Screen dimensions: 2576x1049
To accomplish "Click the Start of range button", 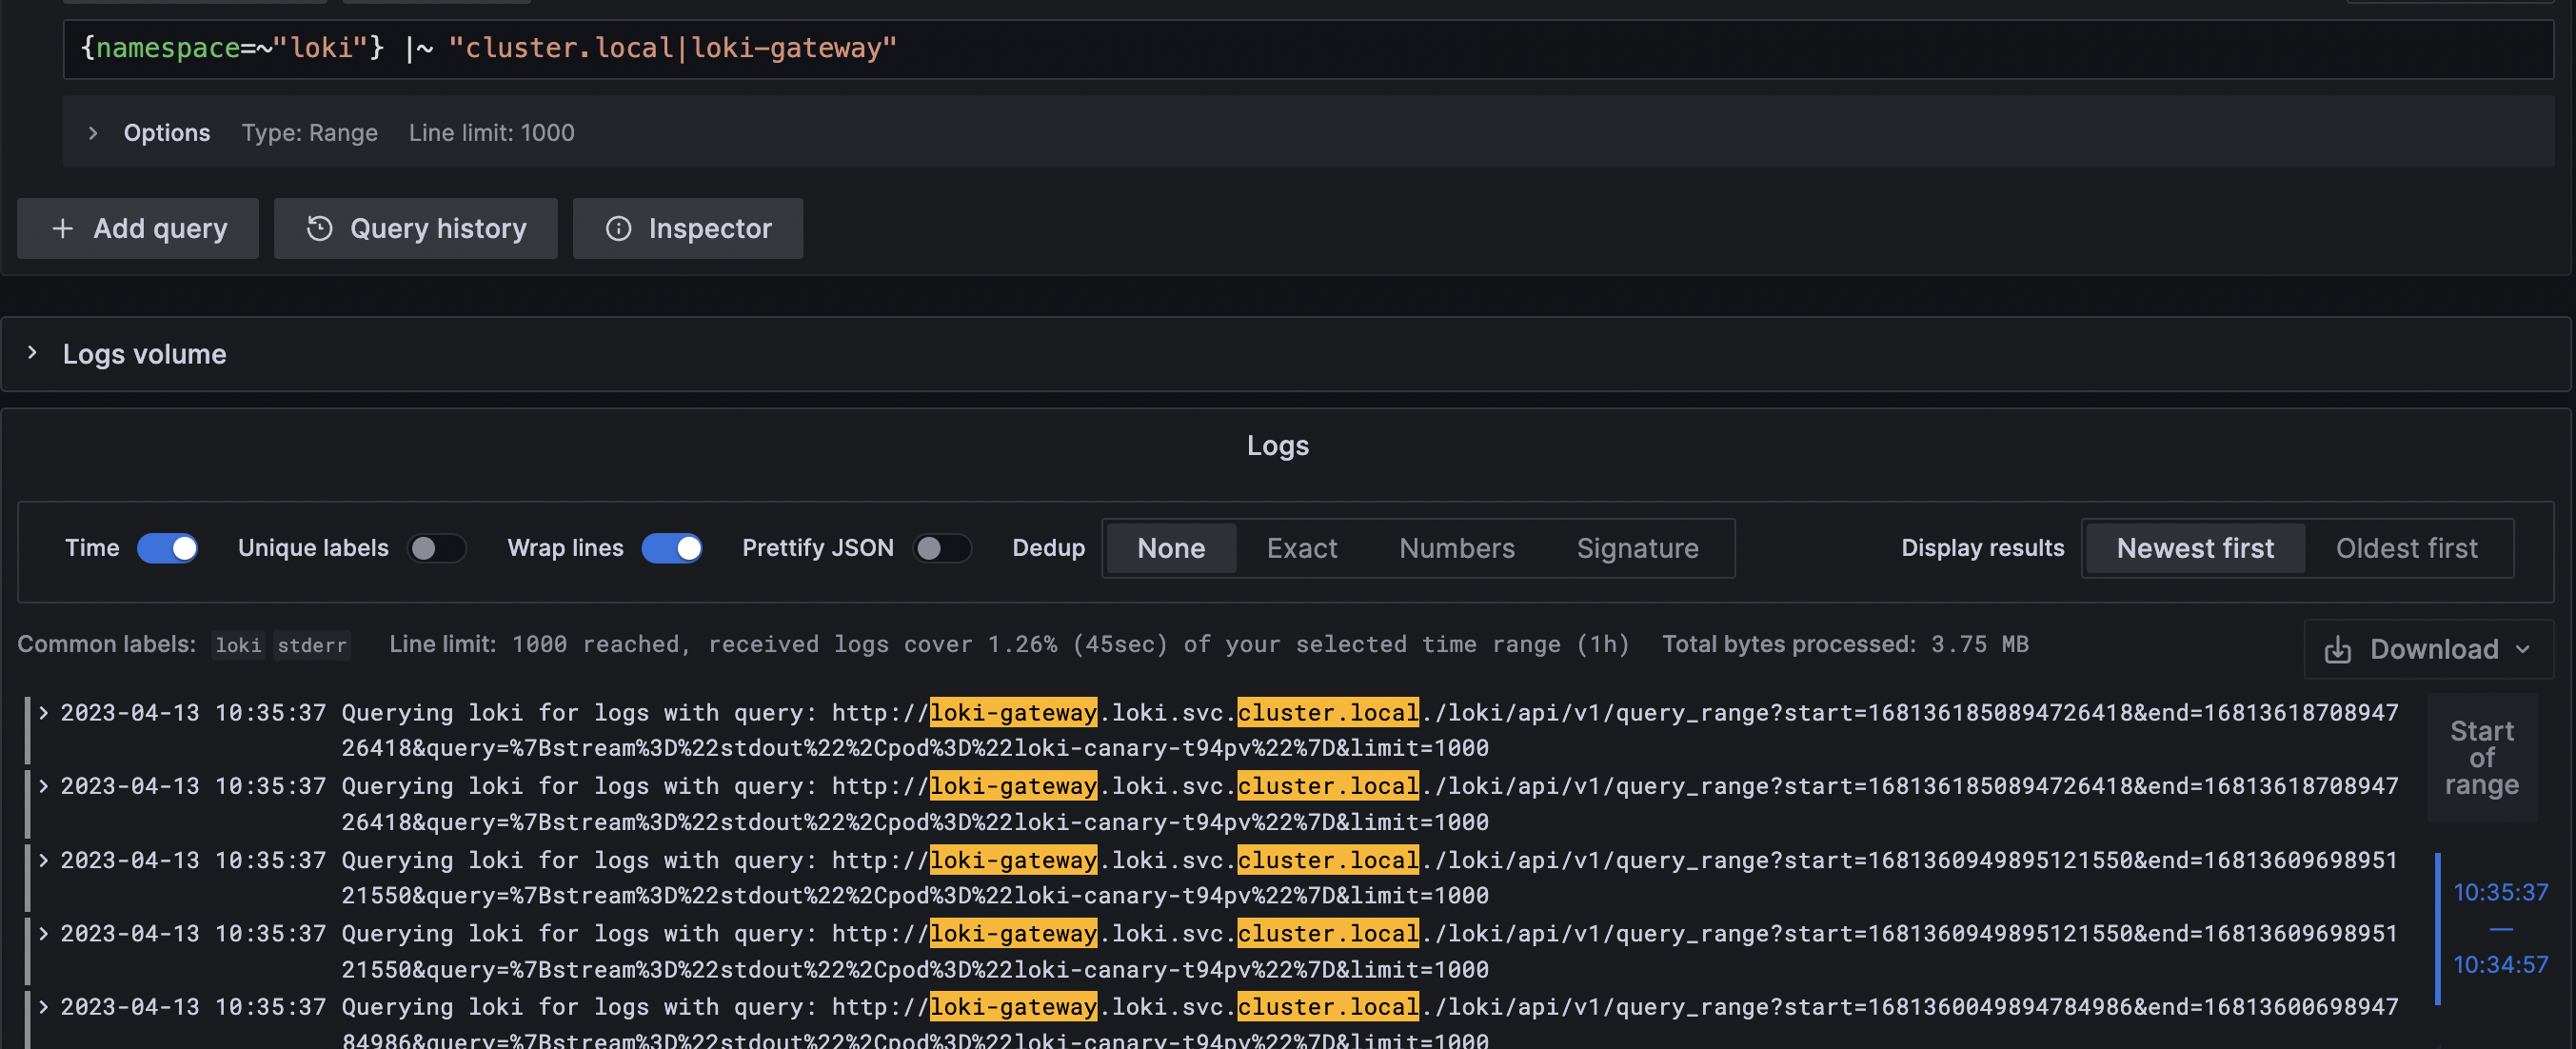I will 2482,758.
